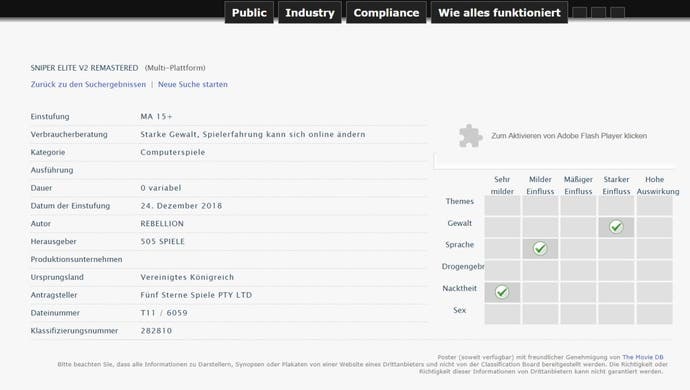
Task: Click the Datum der Einstufung label
Action: tap(70, 206)
